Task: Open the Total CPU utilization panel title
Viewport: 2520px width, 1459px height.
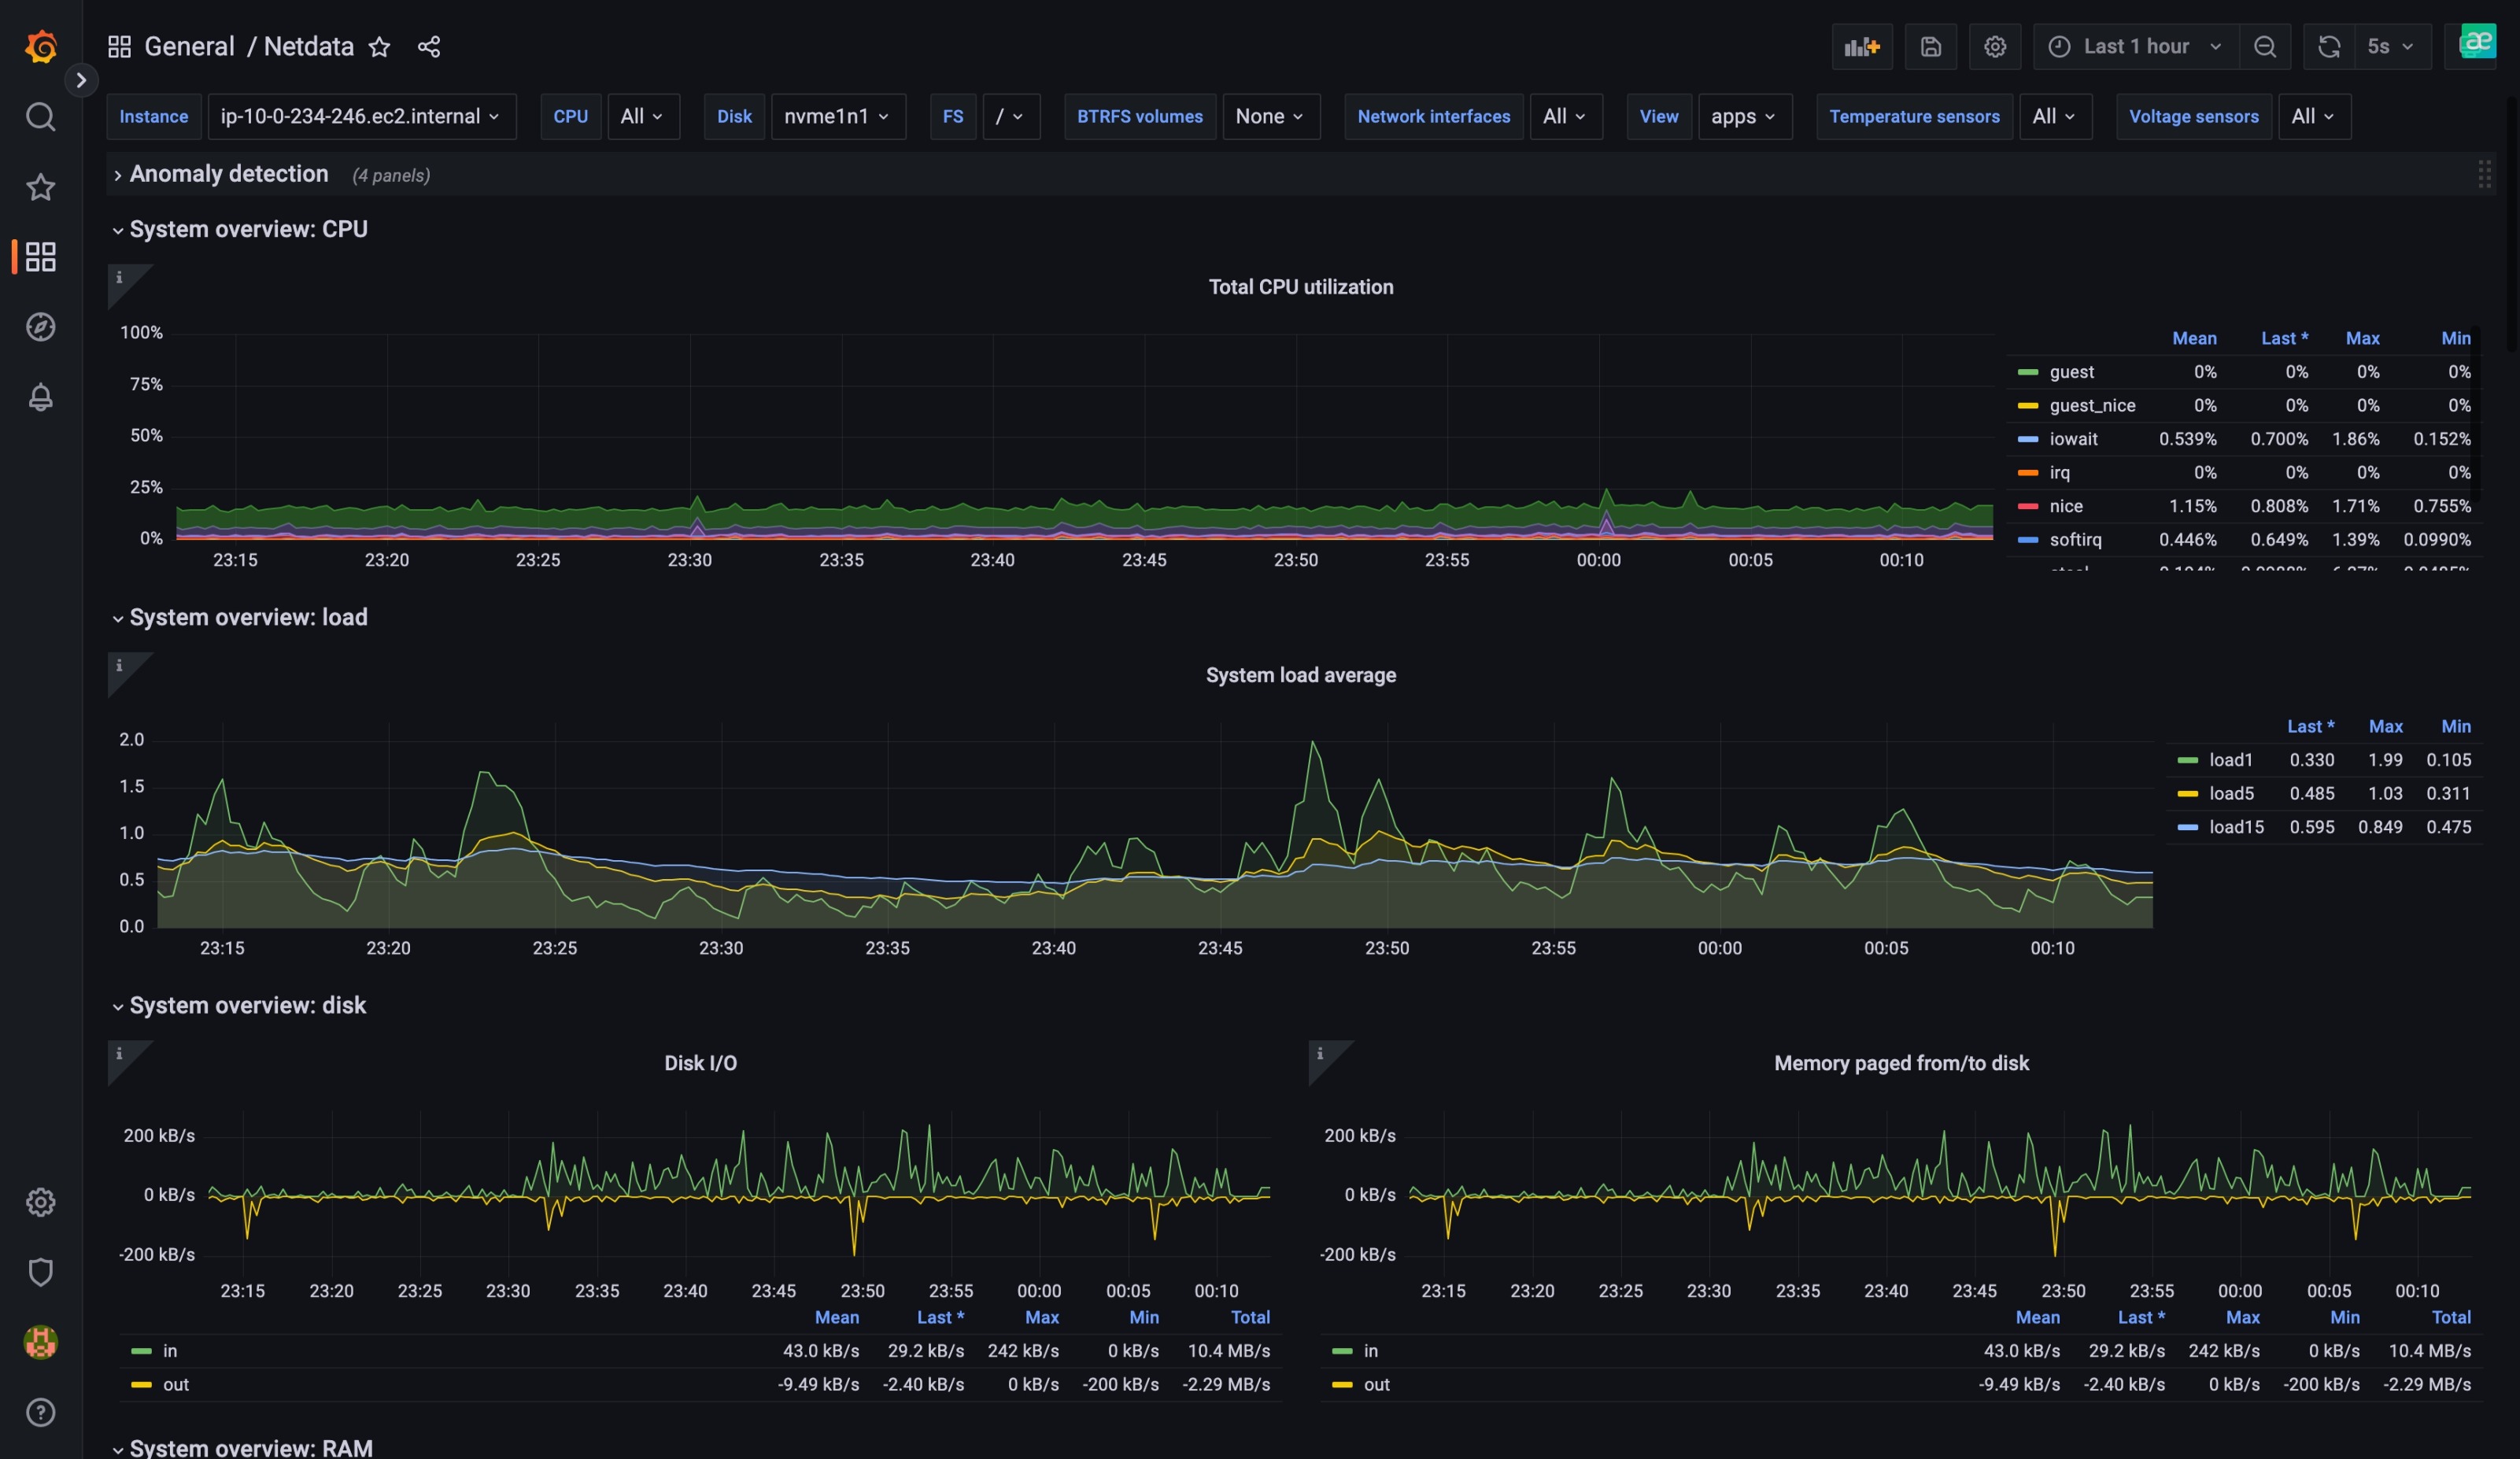Action: (1300, 287)
